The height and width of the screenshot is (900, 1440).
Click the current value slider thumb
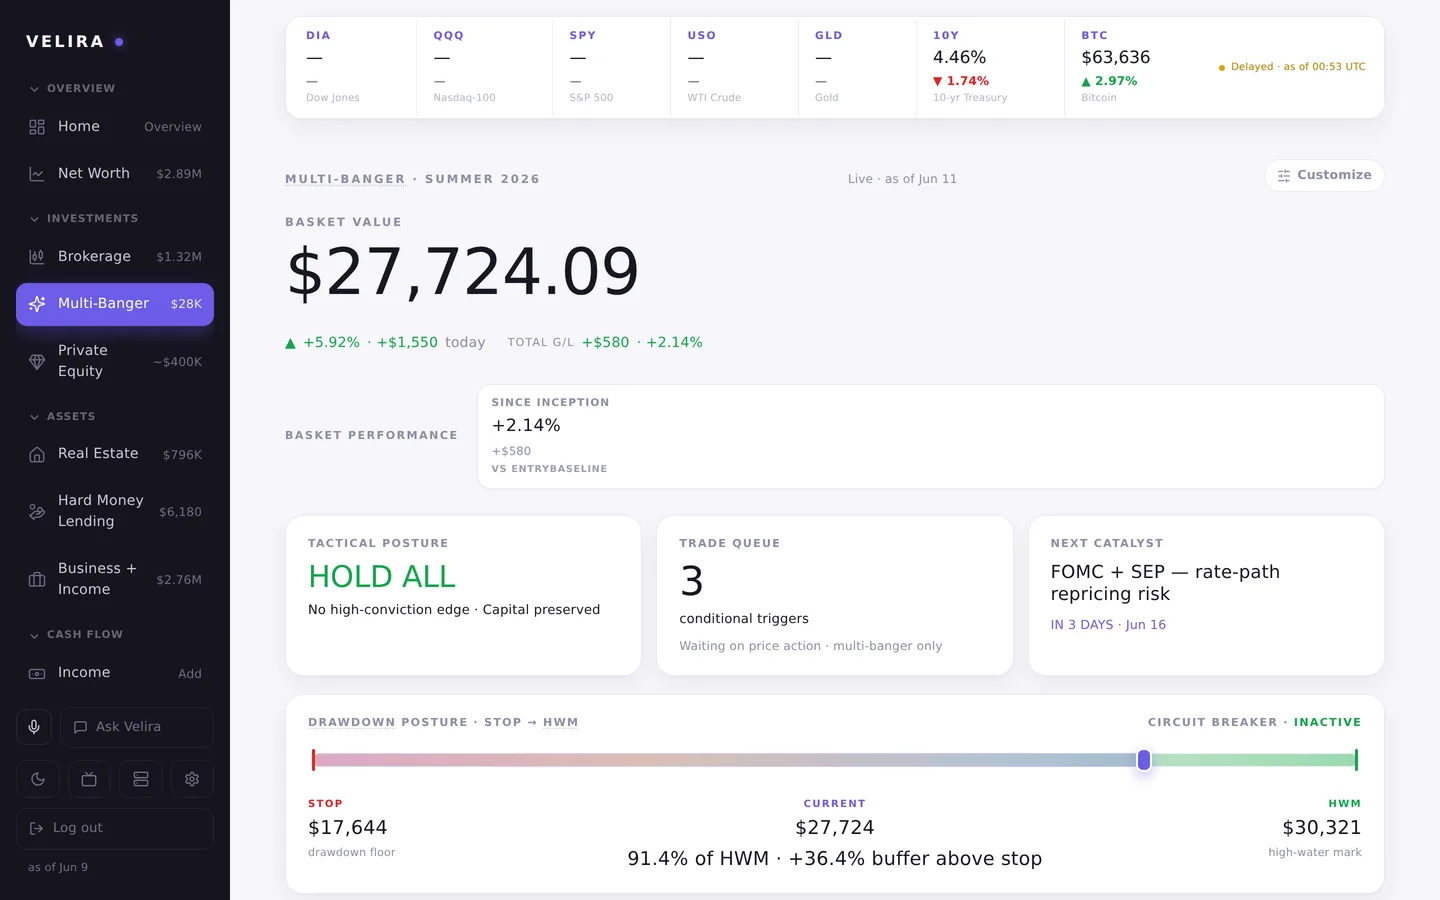pos(1144,760)
